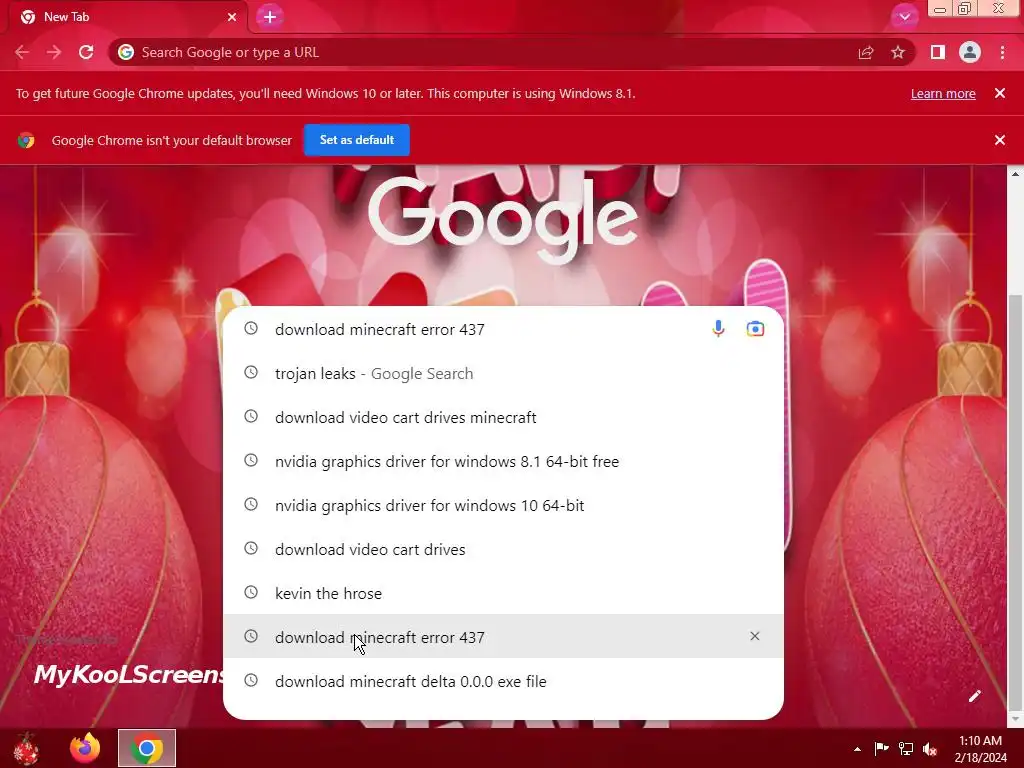Open Firefox from the taskbar
Viewport: 1024px width, 768px height.
pos(85,748)
